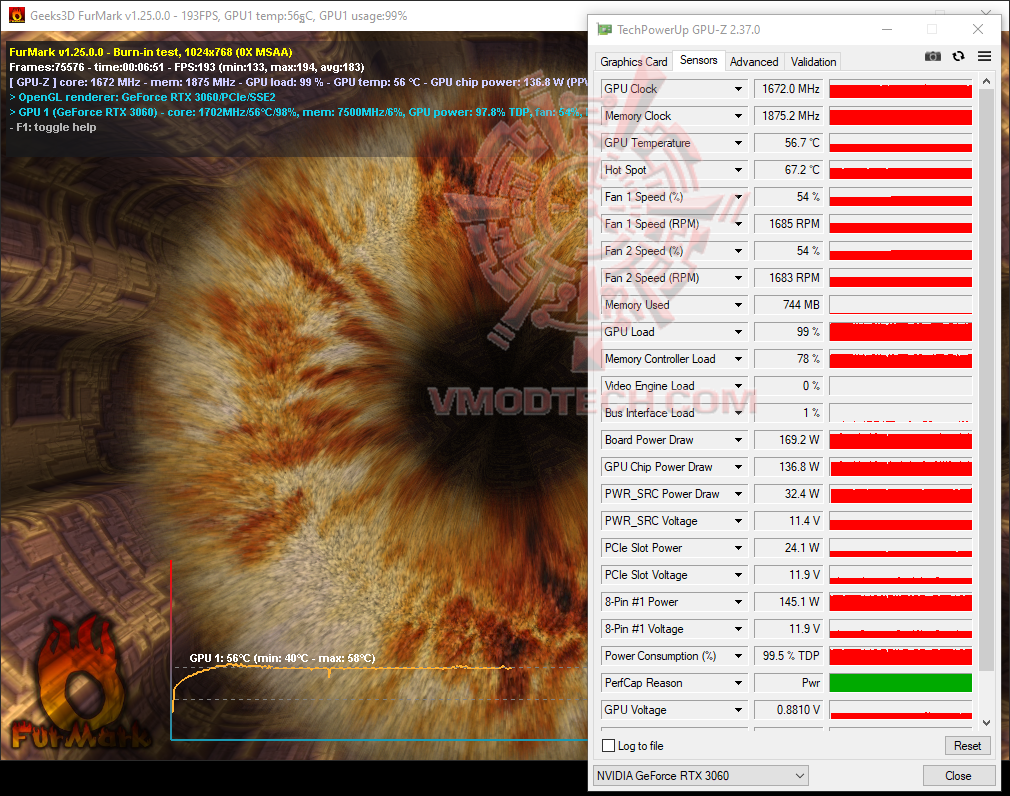Open the GPU Load sensor dropdown
Image resolution: width=1010 pixels, height=796 pixels.
coord(738,332)
